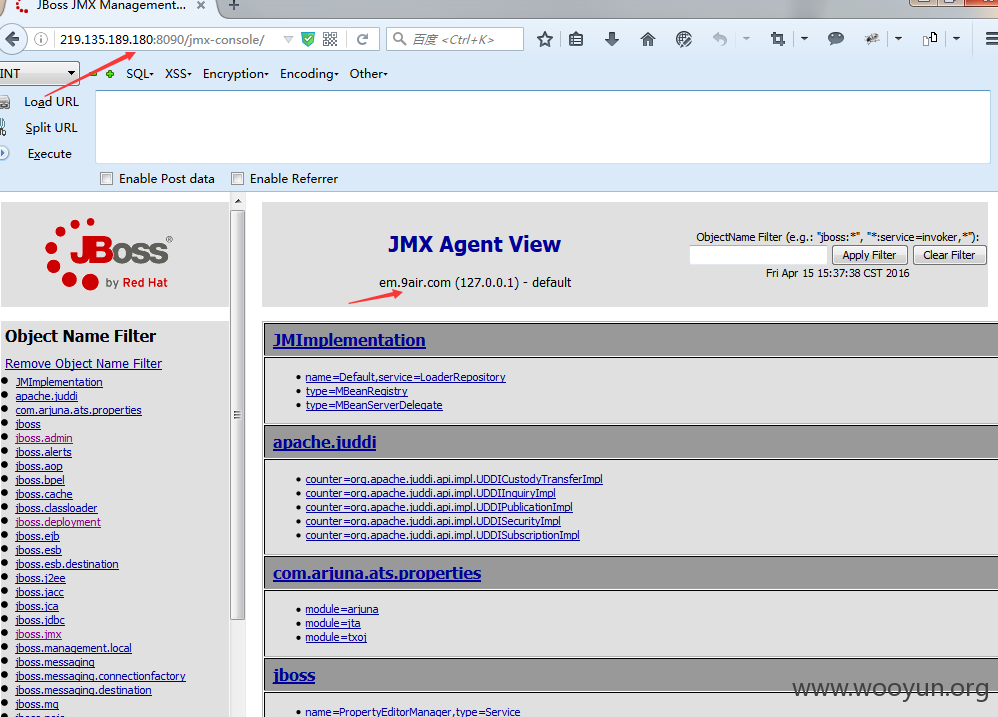This screenshot has height=717, width=998.
Task: Open the Encoding dropdown menu
Action: [309, 74]
